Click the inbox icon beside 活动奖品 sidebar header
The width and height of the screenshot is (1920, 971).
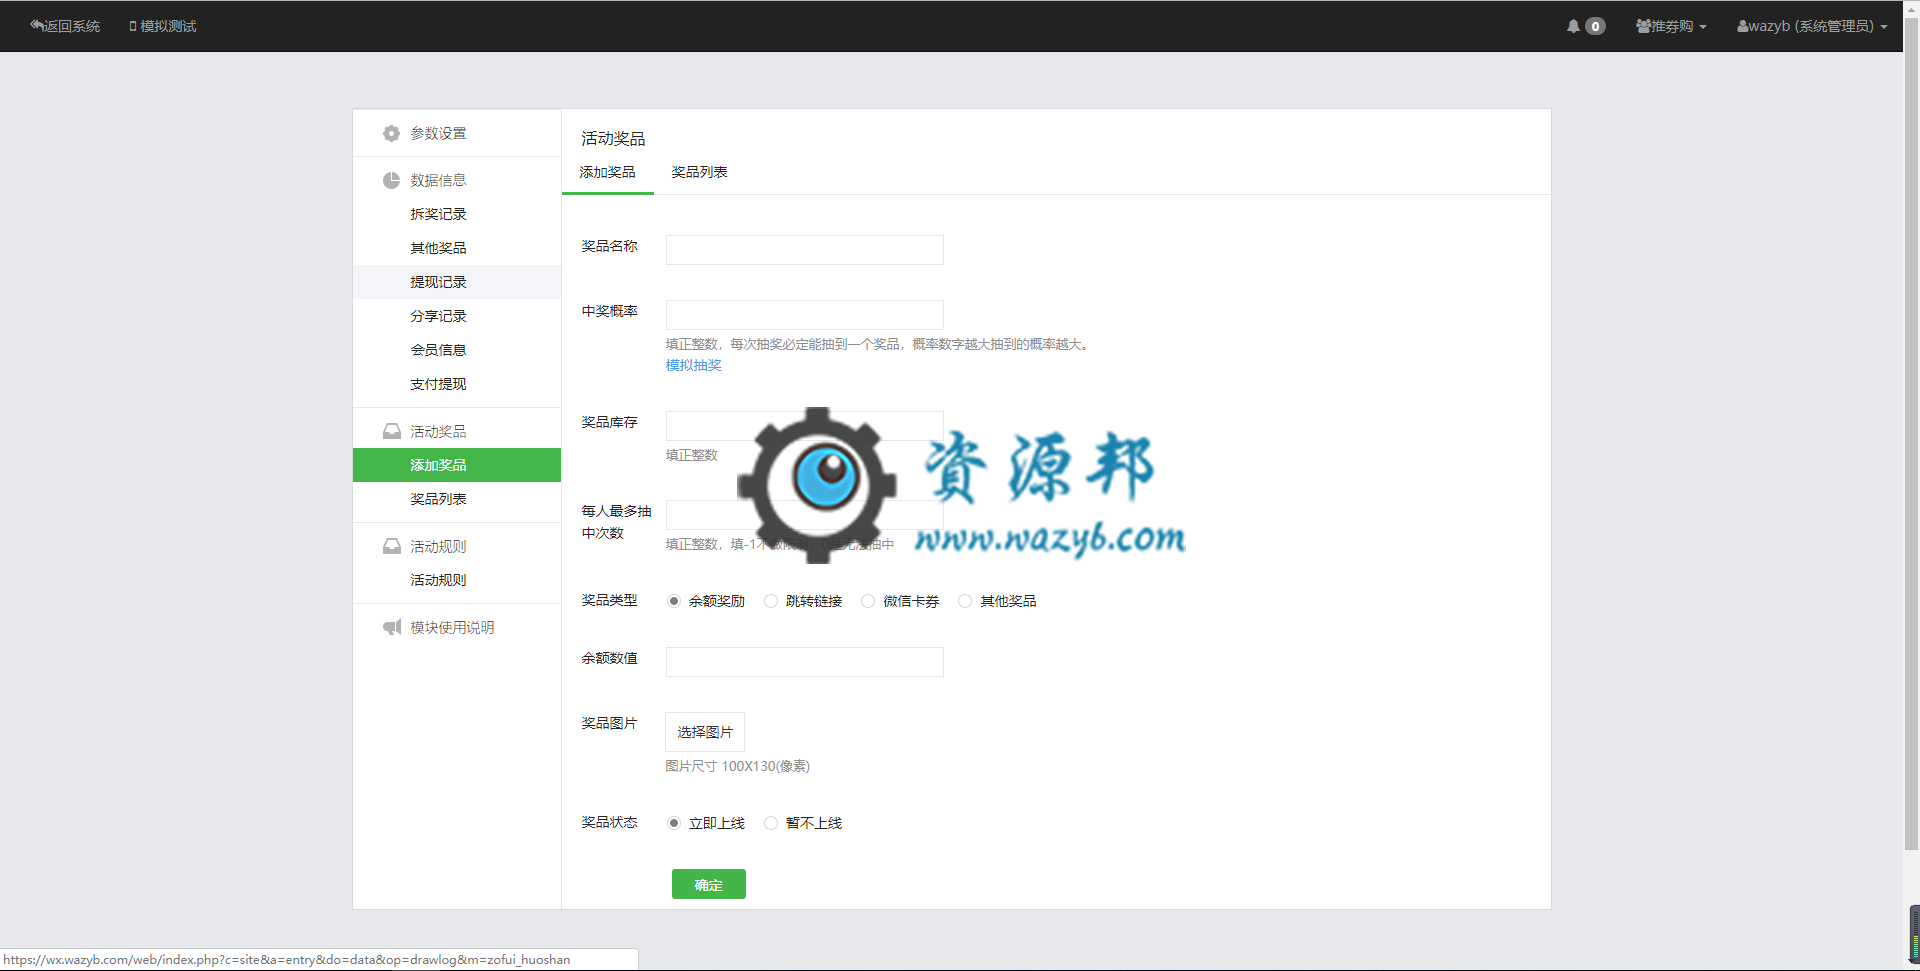click(391, 431)
